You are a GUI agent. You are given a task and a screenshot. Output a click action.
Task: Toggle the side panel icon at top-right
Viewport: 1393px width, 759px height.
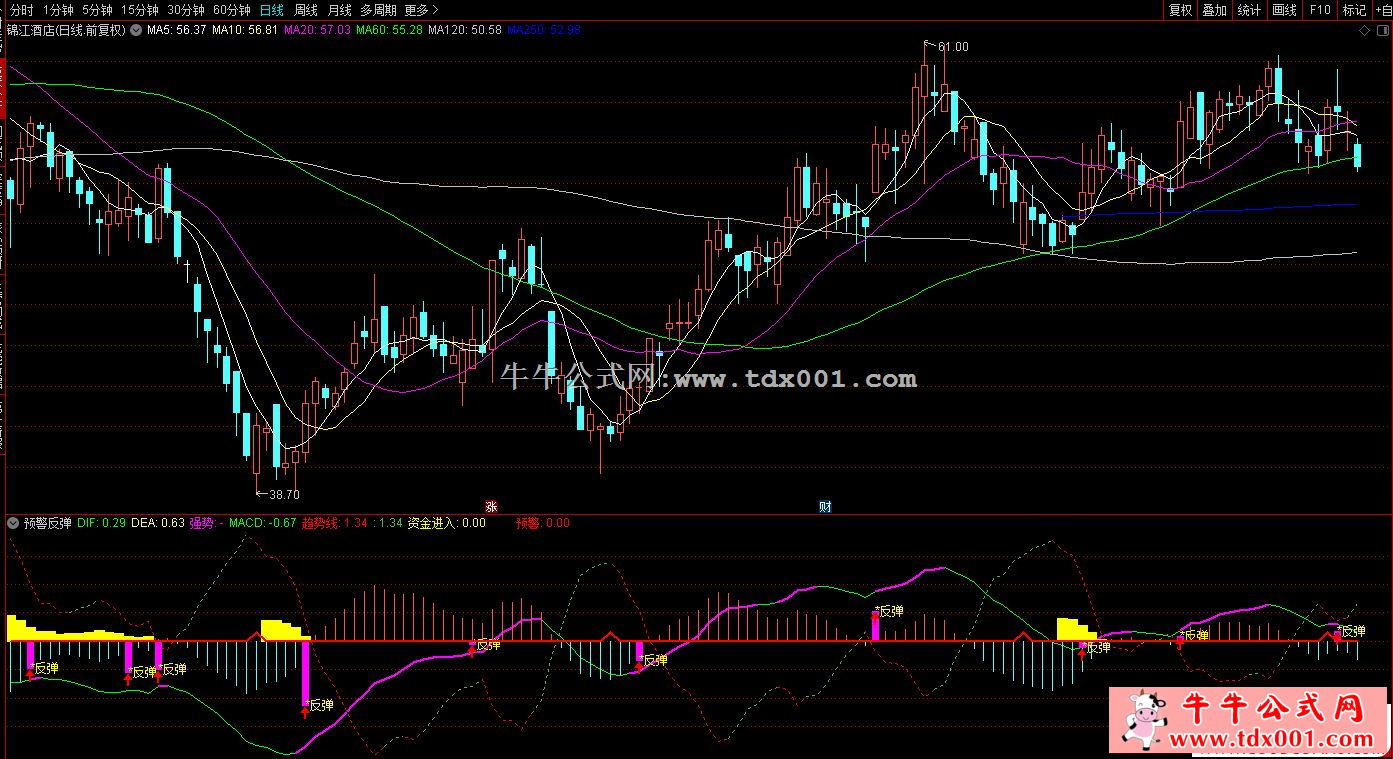click(1381, 30)
